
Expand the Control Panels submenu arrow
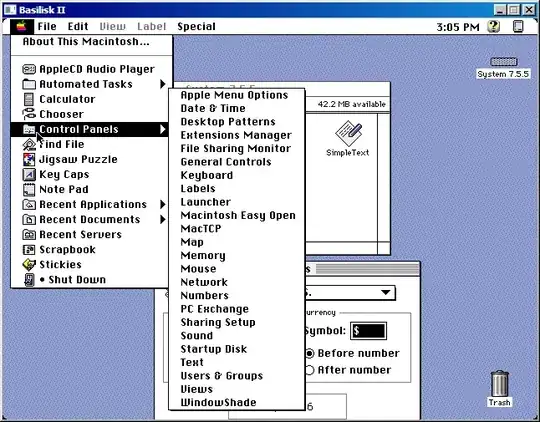(x=163, y=129)
